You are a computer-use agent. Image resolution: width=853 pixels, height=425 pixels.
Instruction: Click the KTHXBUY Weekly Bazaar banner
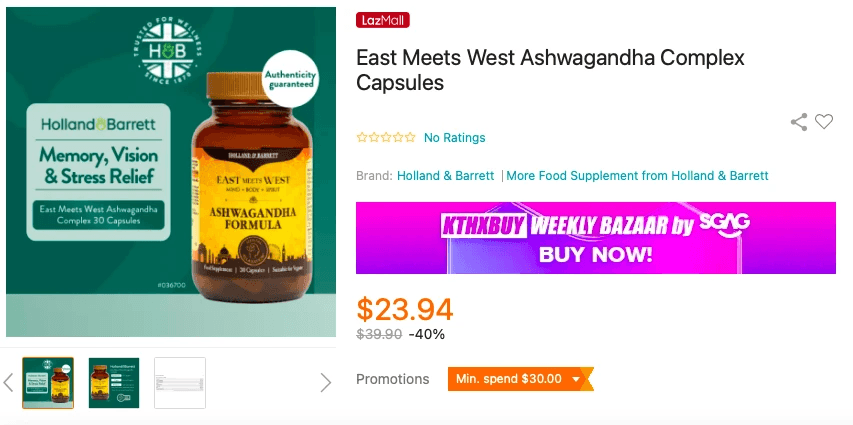[596, 238]
